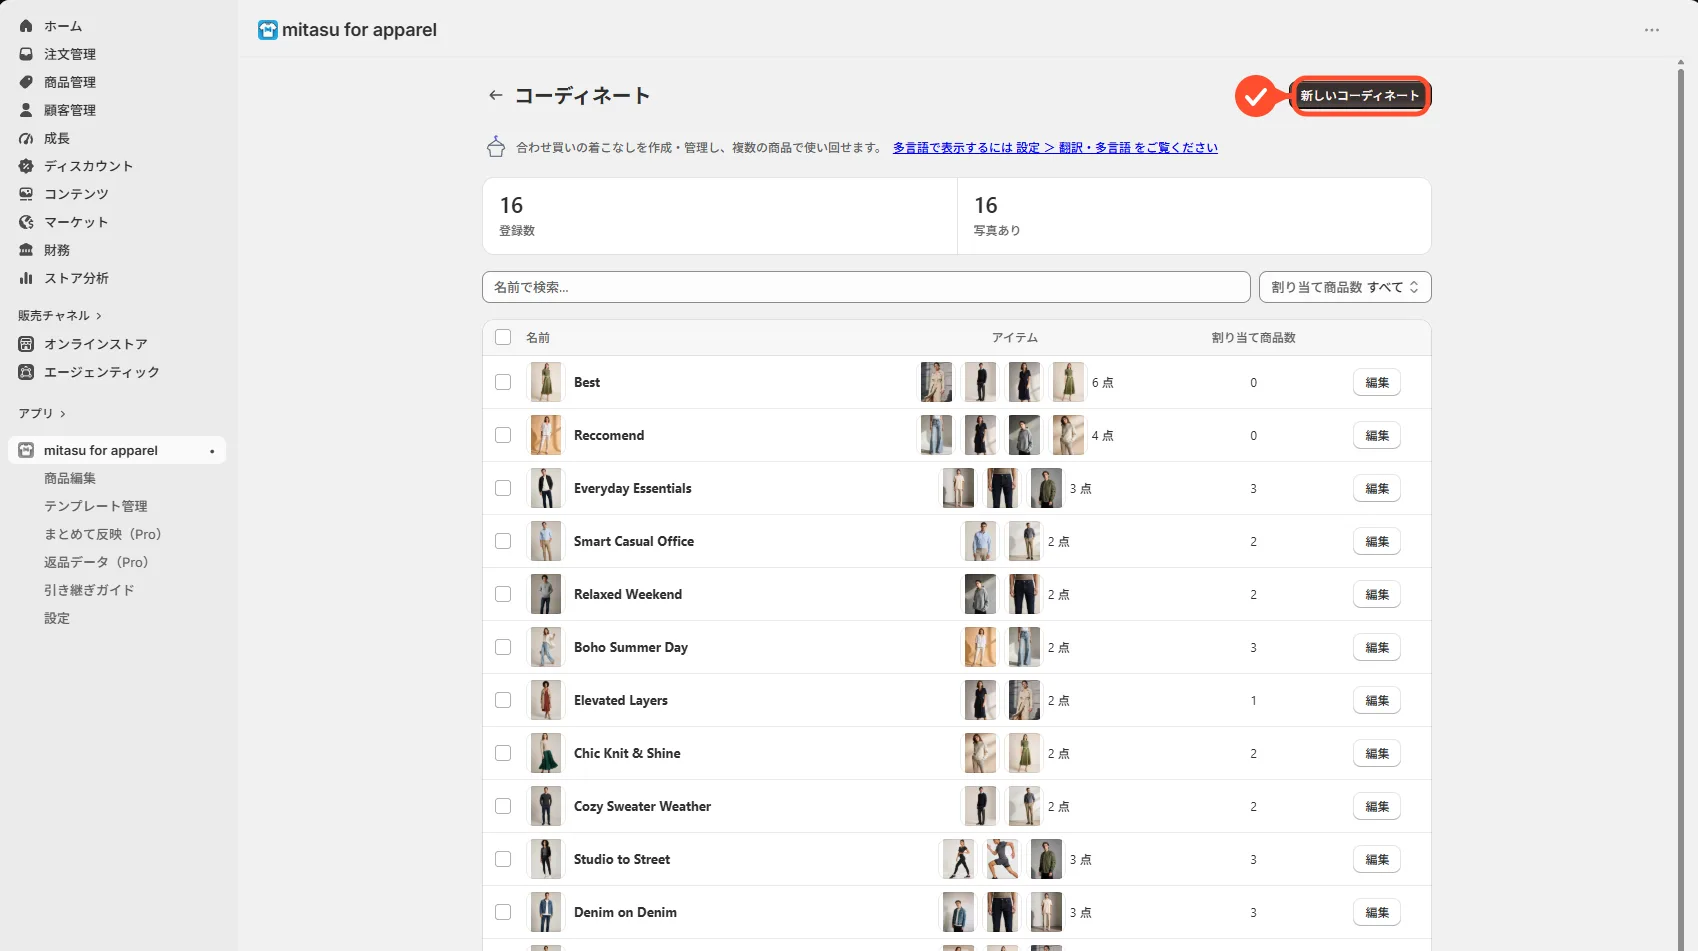Click the Home icon in sidebar
The width and height of the screenshot is (1698, 951).
click(26, 26)
